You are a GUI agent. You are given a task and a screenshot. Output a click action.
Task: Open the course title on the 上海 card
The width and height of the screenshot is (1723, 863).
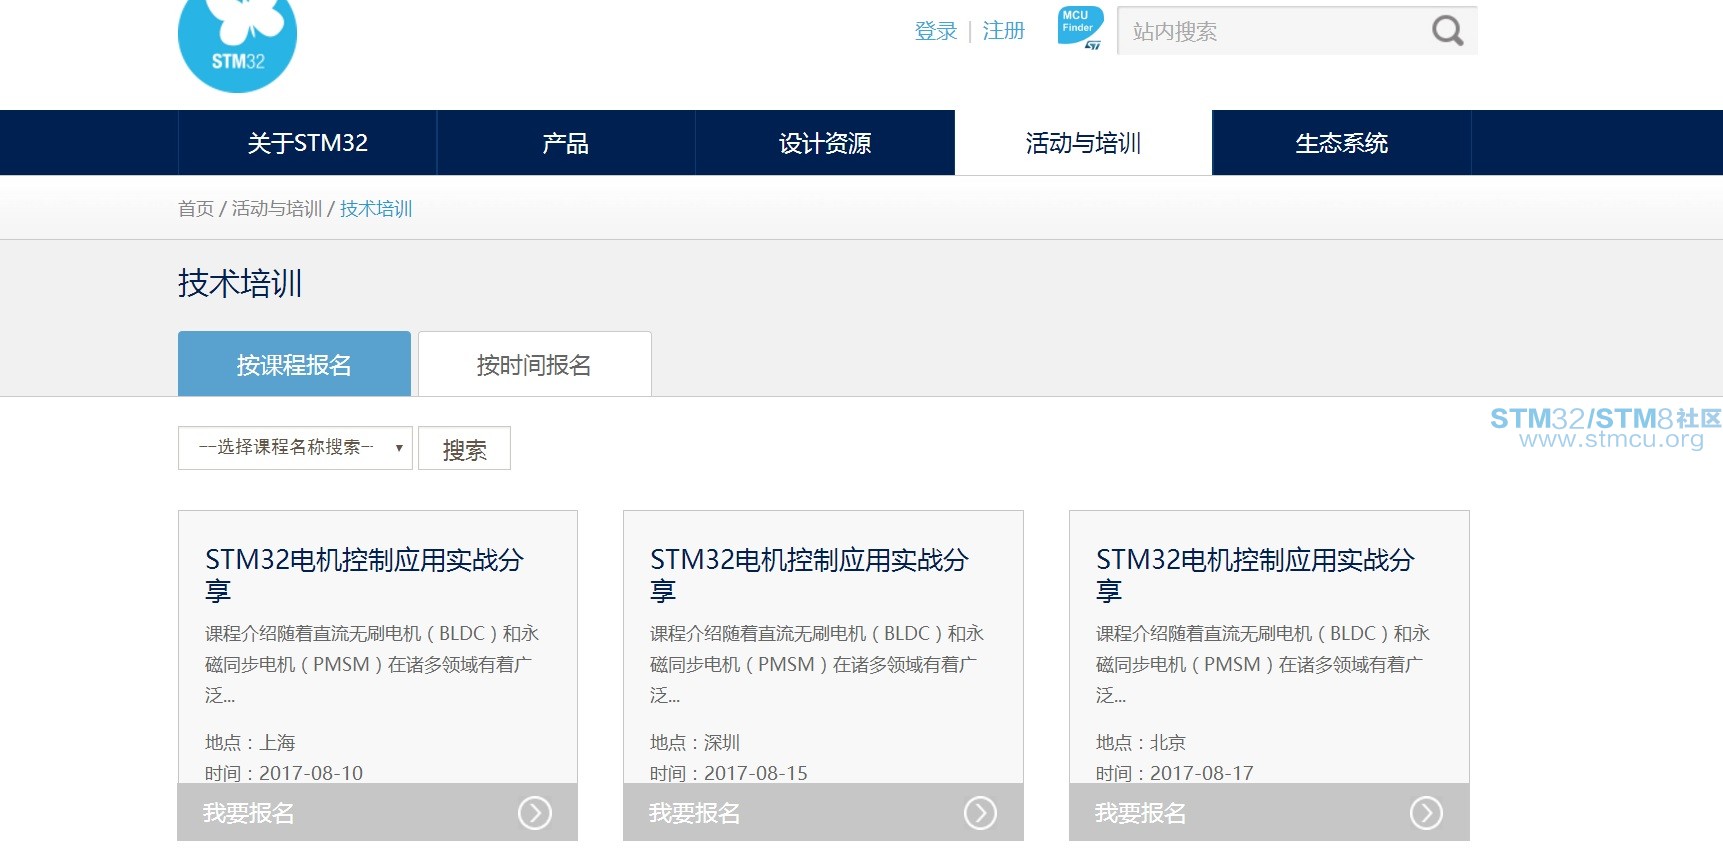tap(364, 575)
